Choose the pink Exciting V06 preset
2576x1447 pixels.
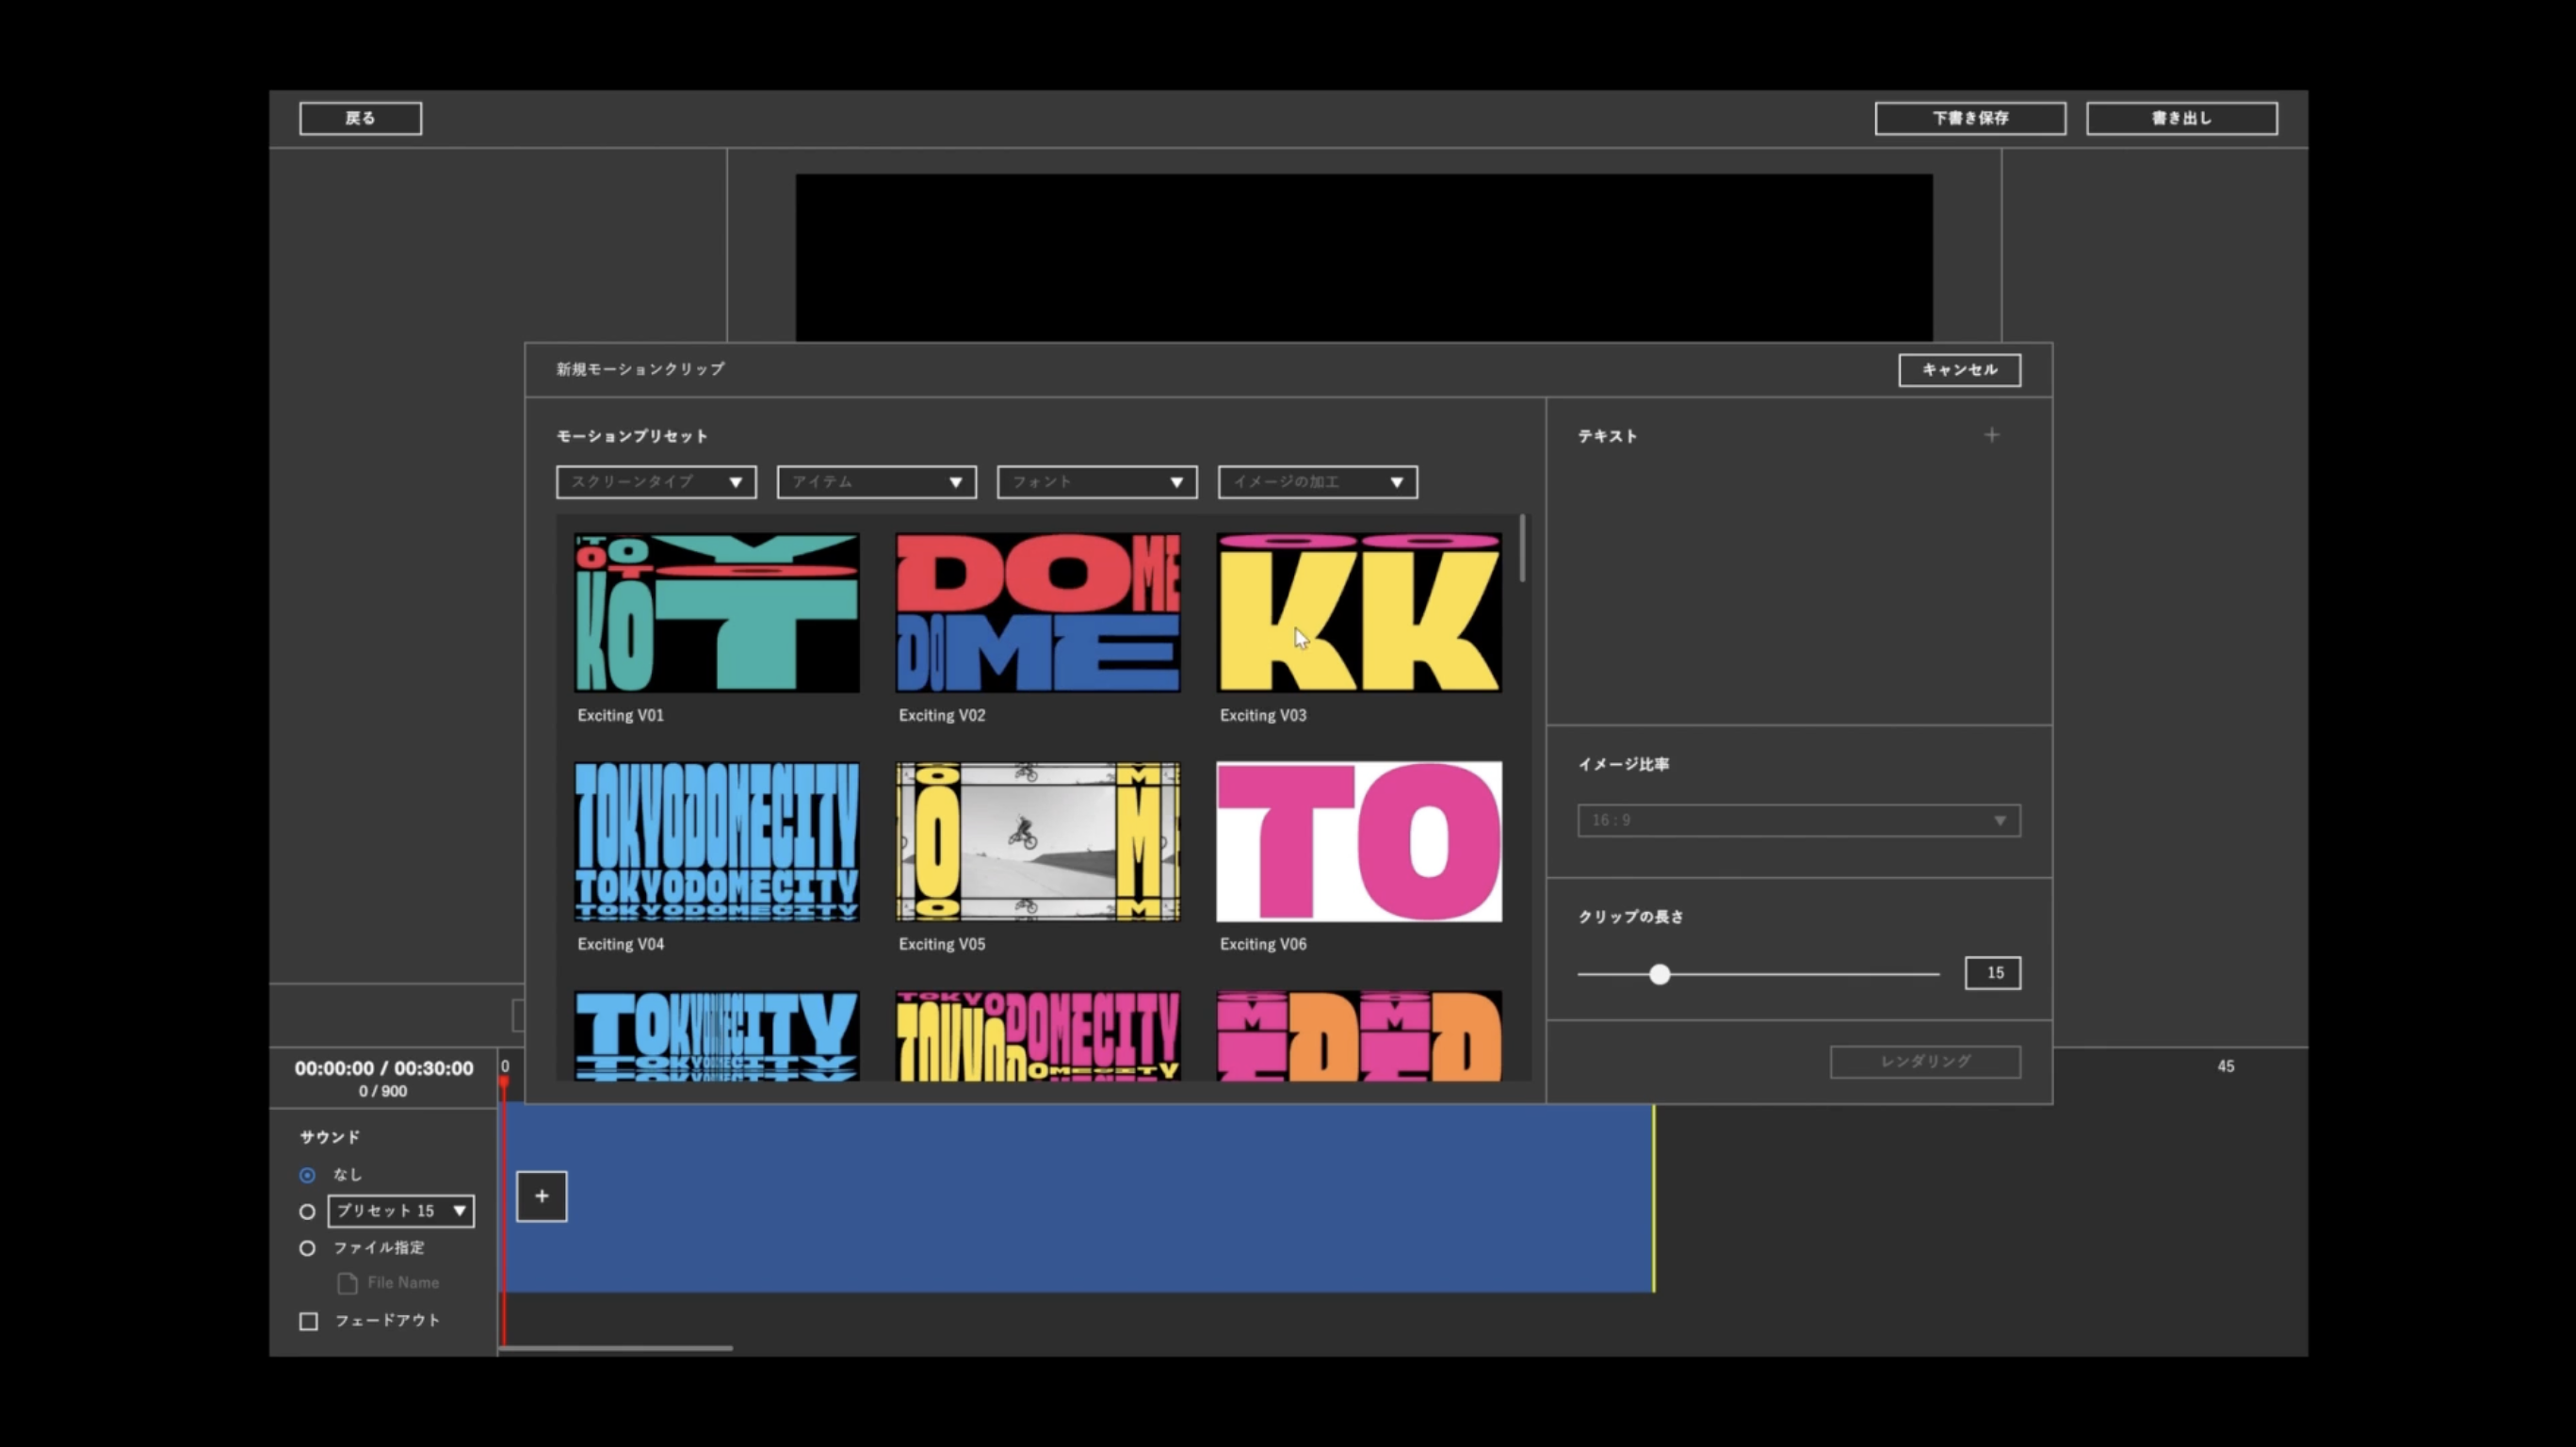(1358, 841)
